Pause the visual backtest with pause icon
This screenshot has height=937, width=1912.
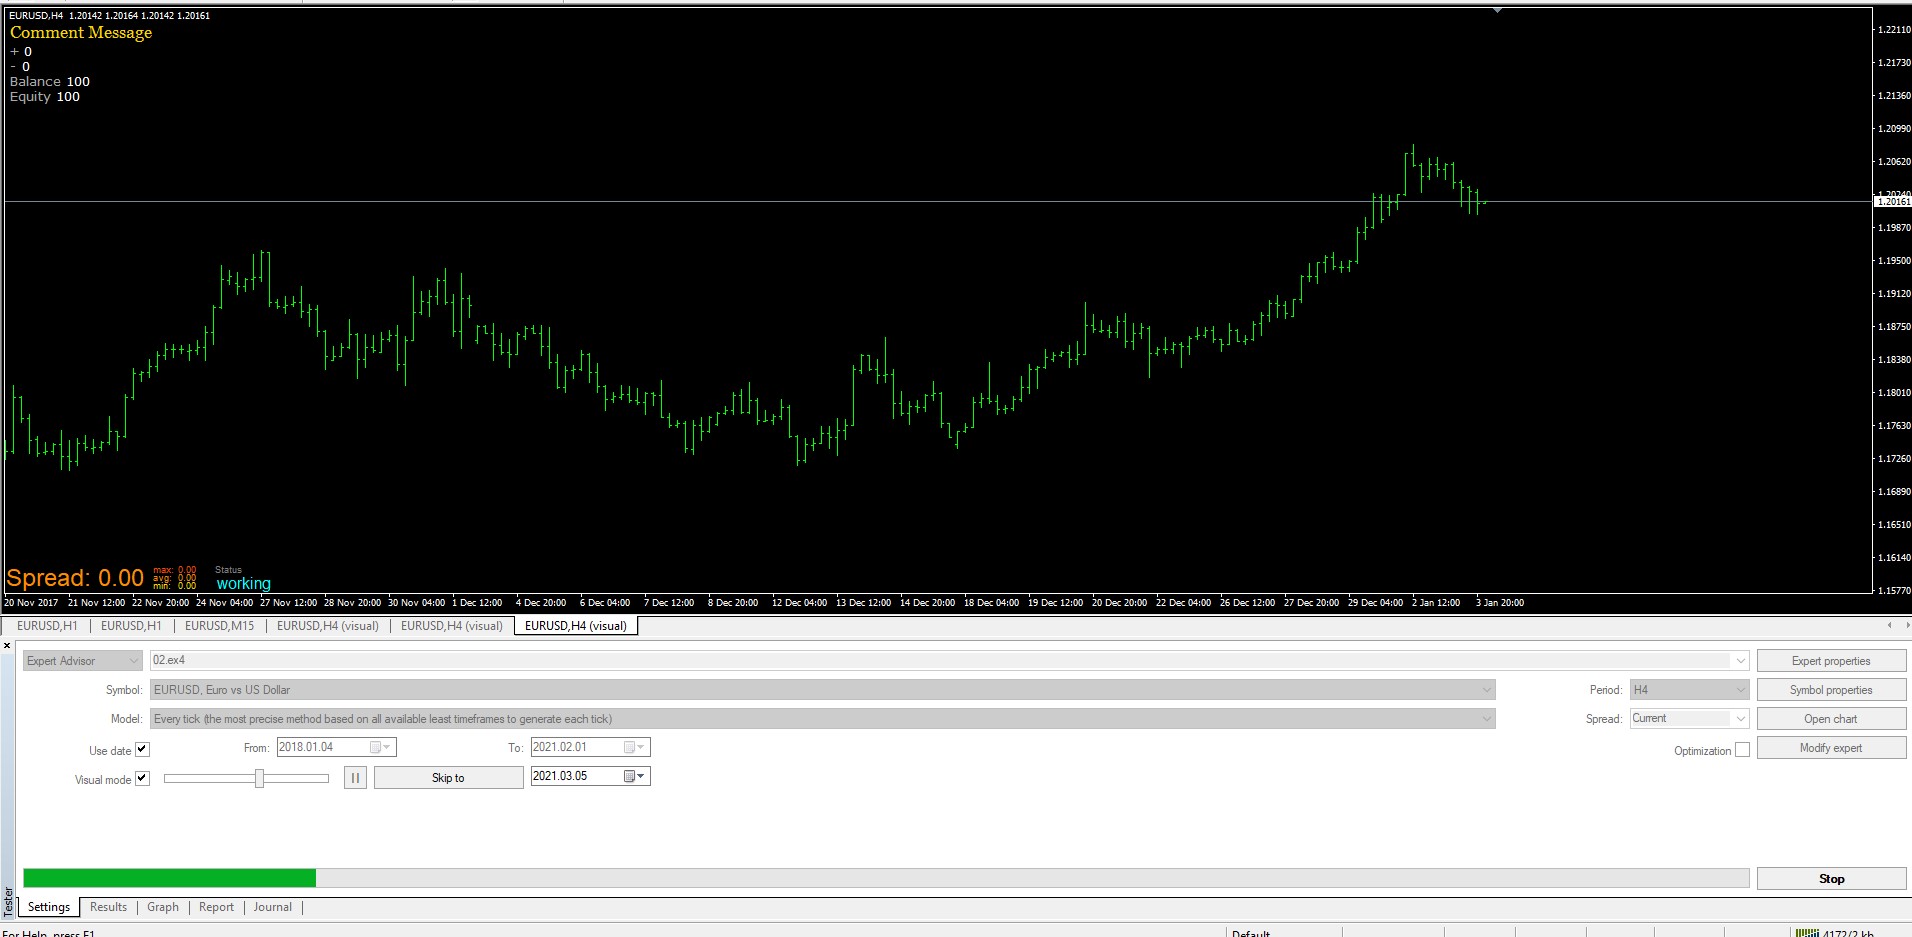pos(355,777)
